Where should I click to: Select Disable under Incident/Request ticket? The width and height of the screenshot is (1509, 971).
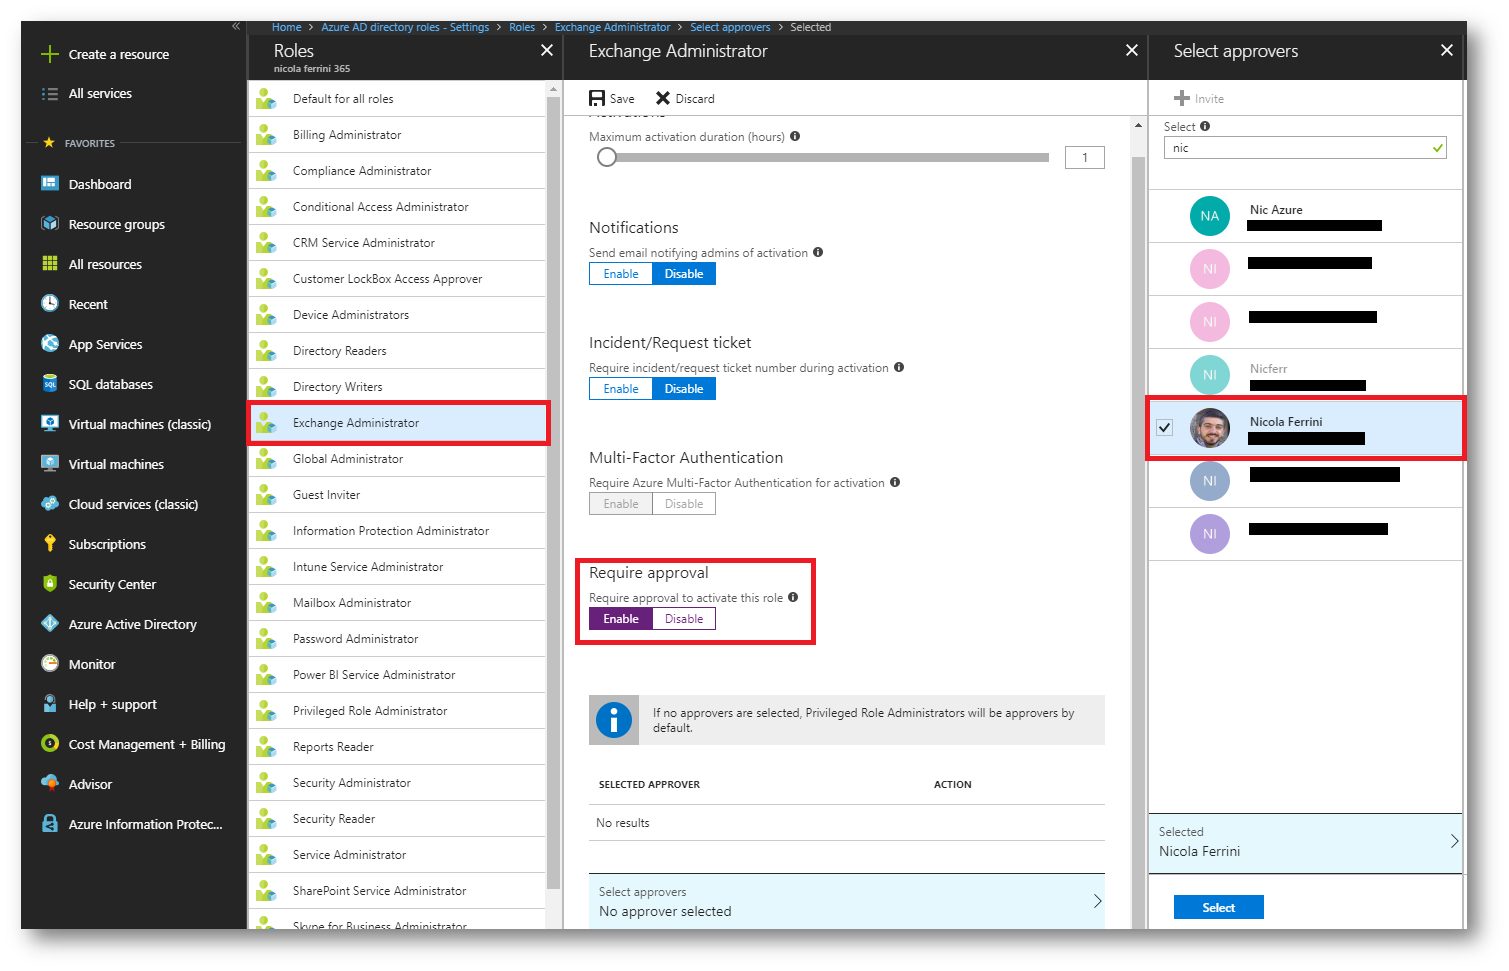click(684, 389)
